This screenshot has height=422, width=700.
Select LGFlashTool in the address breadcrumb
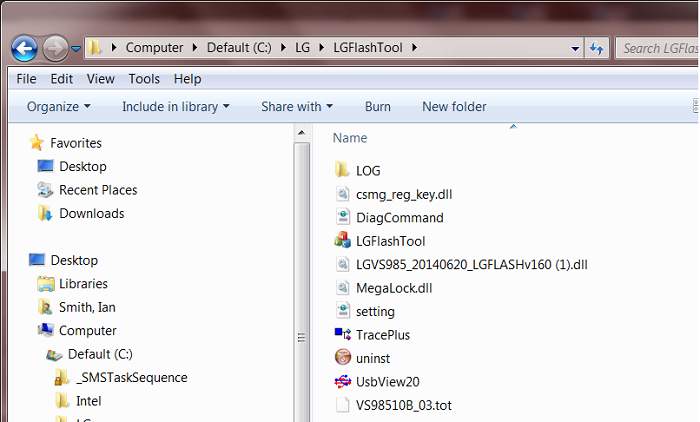point(368,47)
